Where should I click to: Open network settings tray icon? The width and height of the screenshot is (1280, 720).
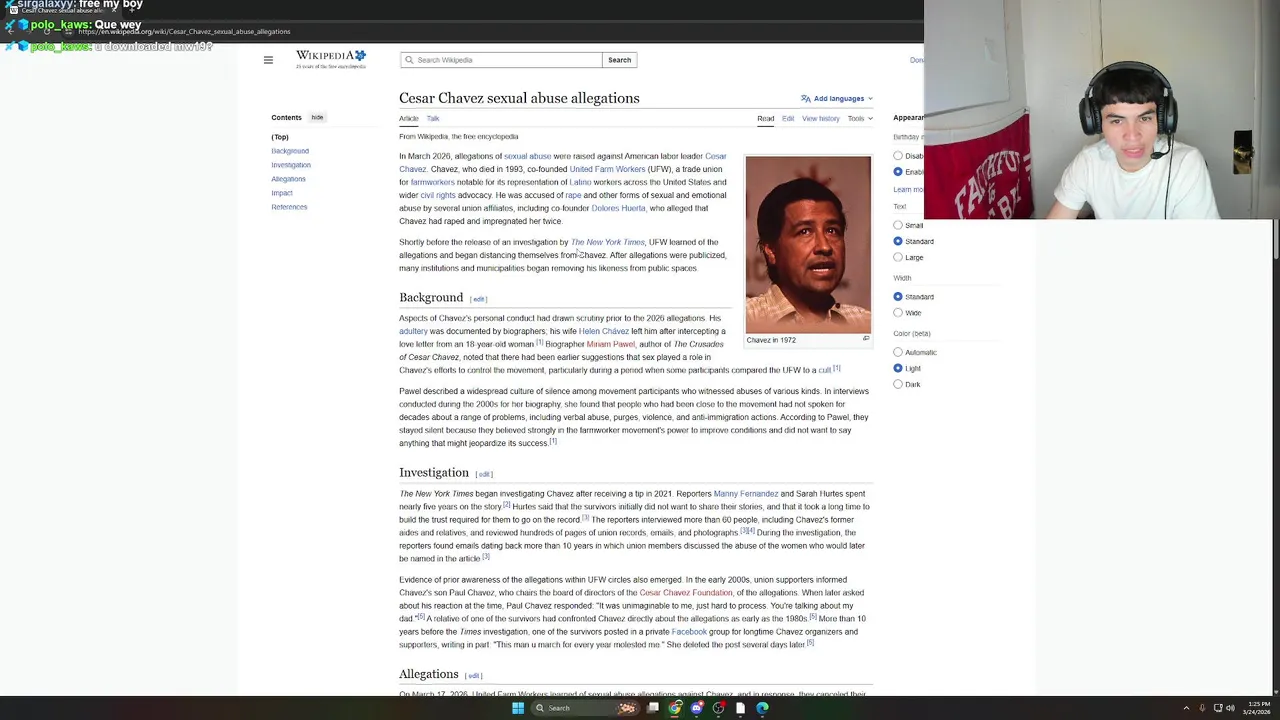(x=1218, y=708)
